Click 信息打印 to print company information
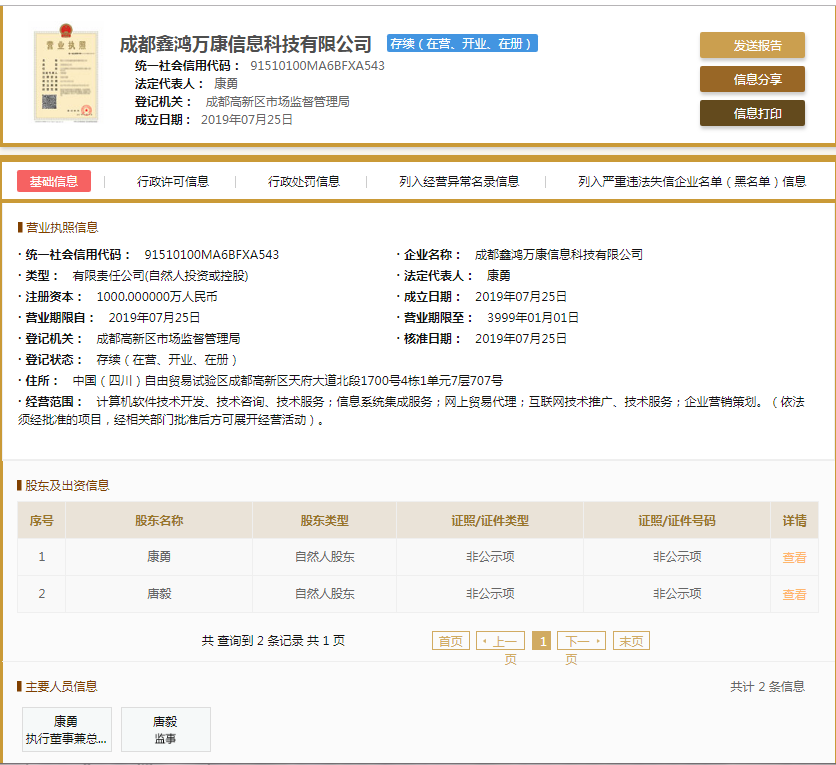836x765 pixels. coord(751,113)
